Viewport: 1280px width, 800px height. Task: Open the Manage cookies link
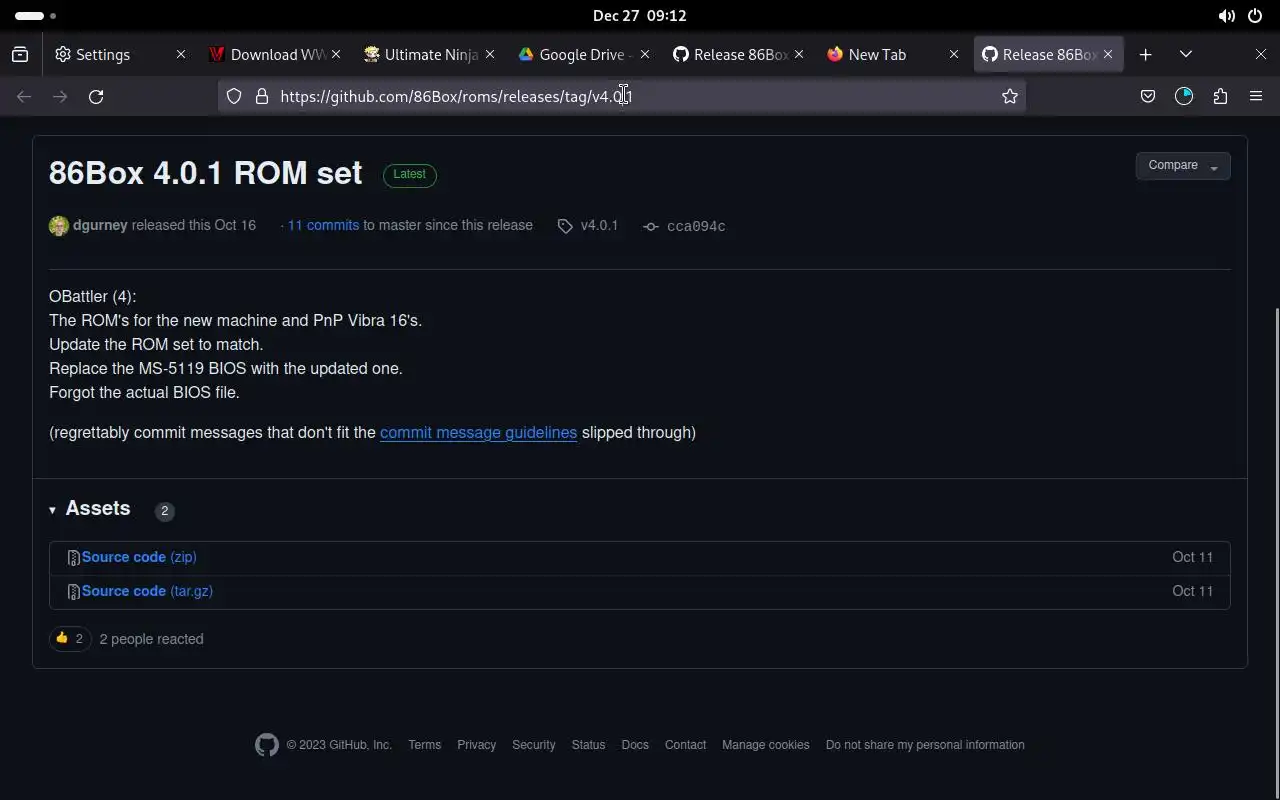click(765, 745)
